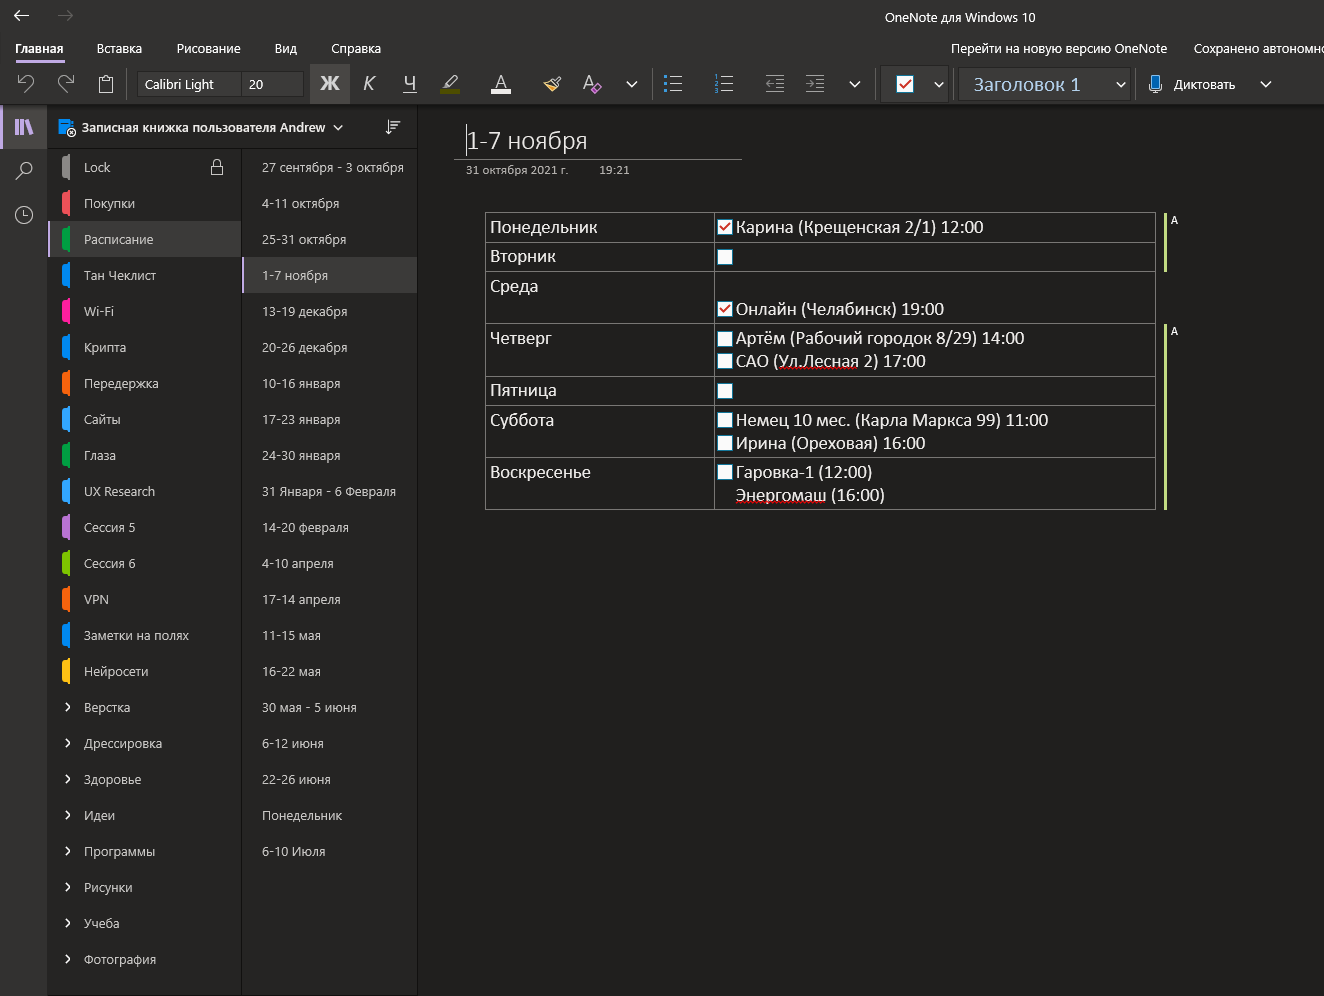Open more font formatting options chevron

point(632,84)
